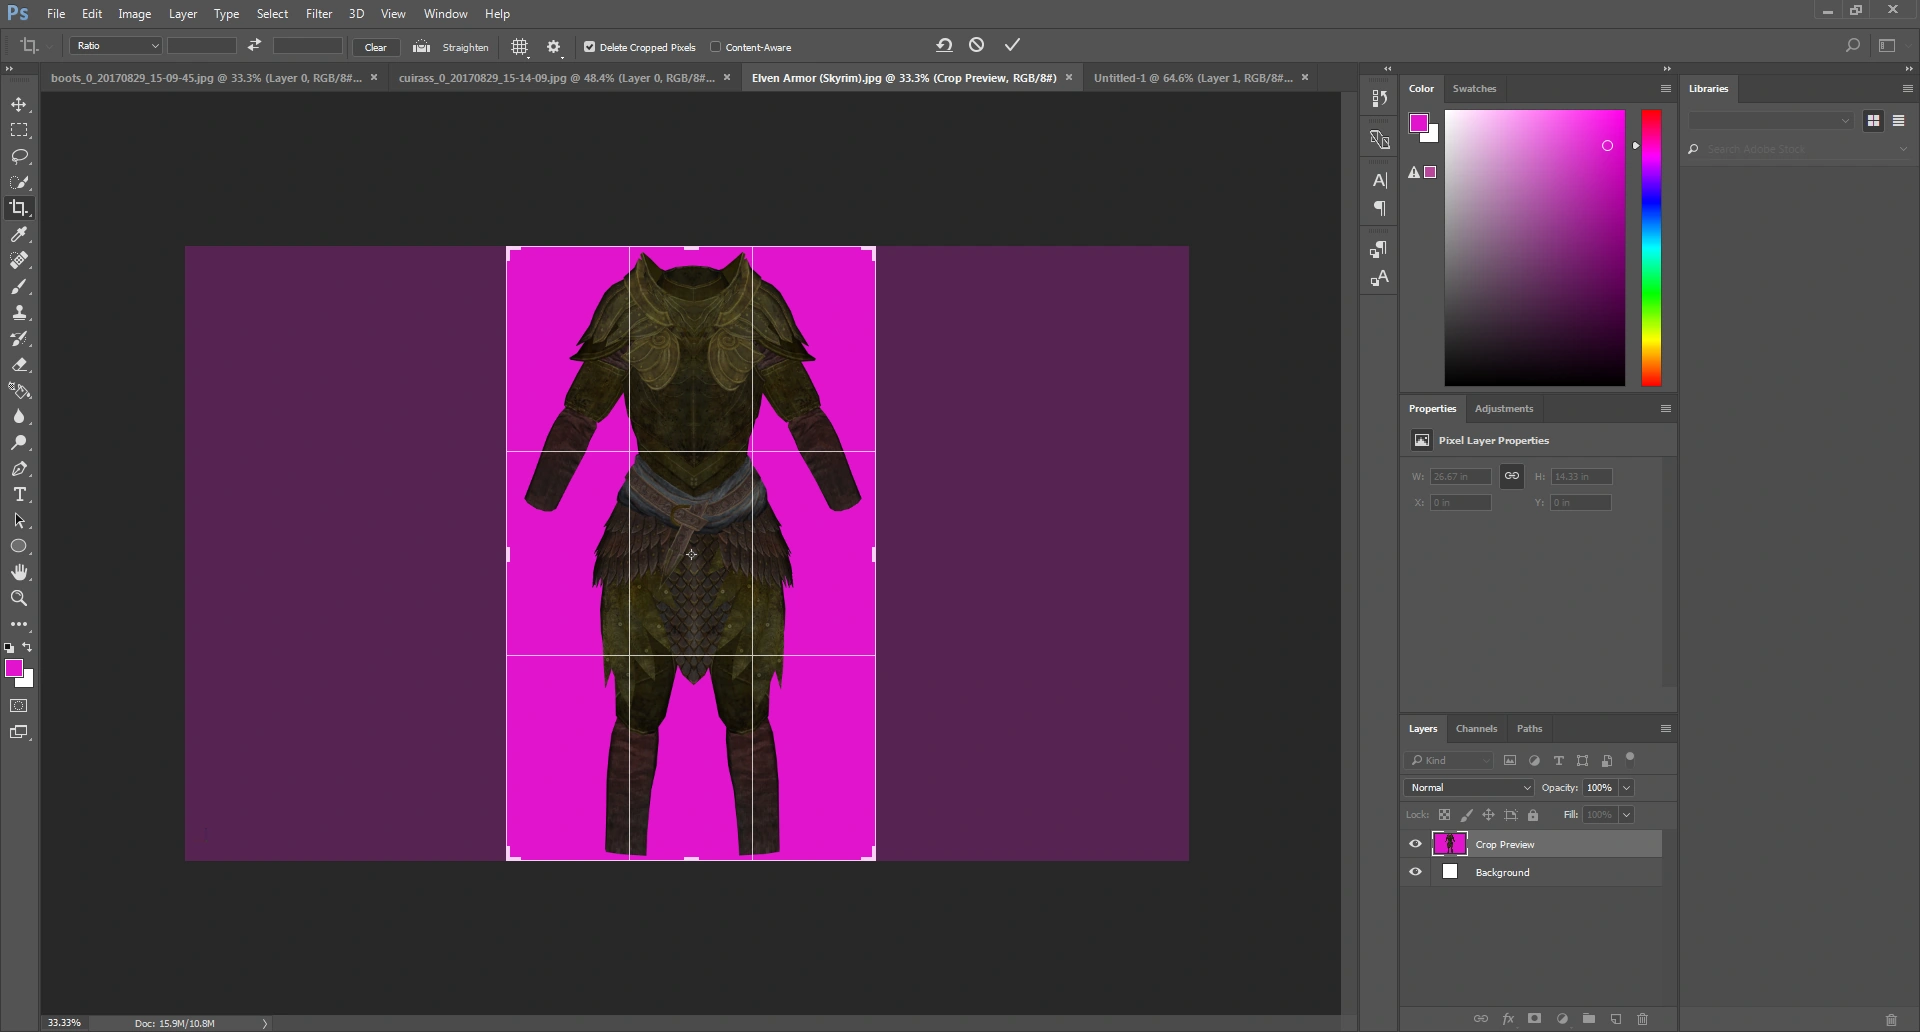
Task: Reset the crop box
Action: 944,45
